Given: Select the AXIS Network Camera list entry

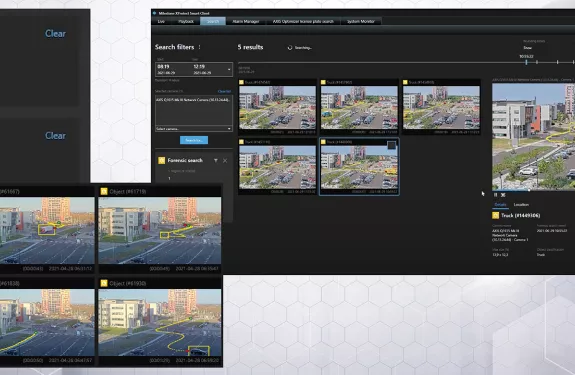Looking at the screenshot, I should (x=193, y=99).
